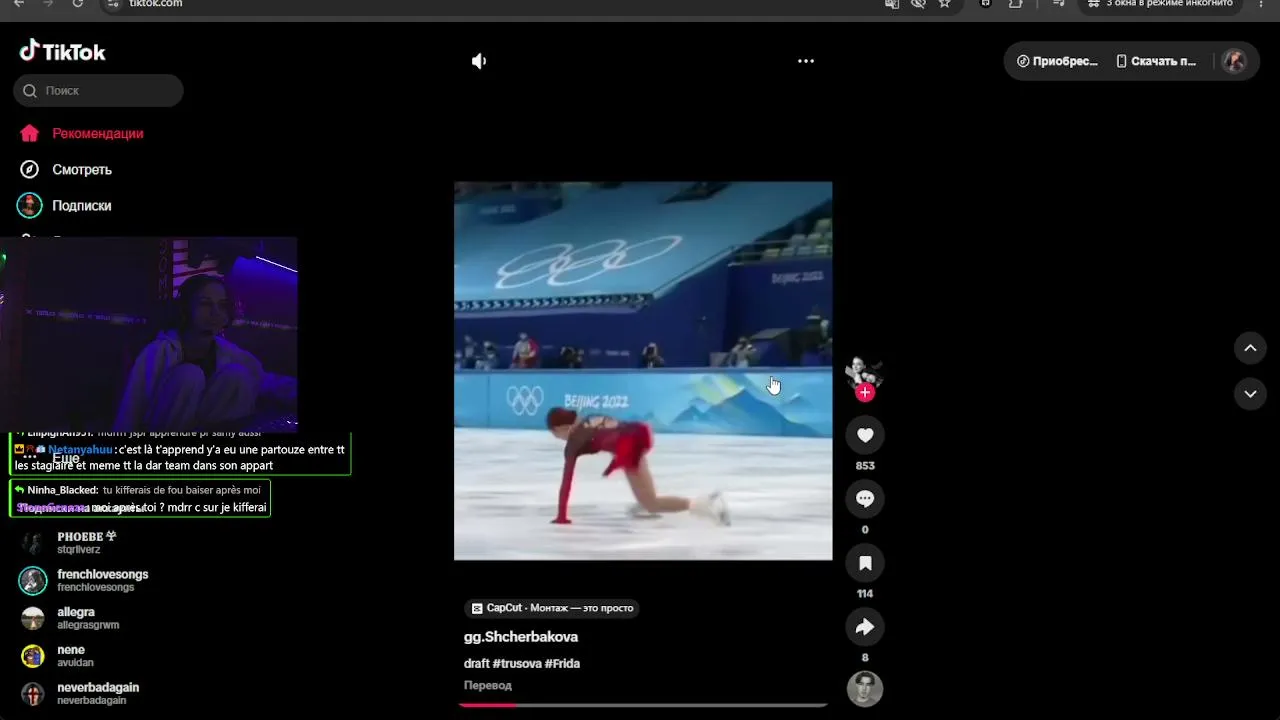Image resolution: width=1280 pixels, height=720 pixels.
Task: Click the Скачать п... download app button
Action: point(1156,61)
